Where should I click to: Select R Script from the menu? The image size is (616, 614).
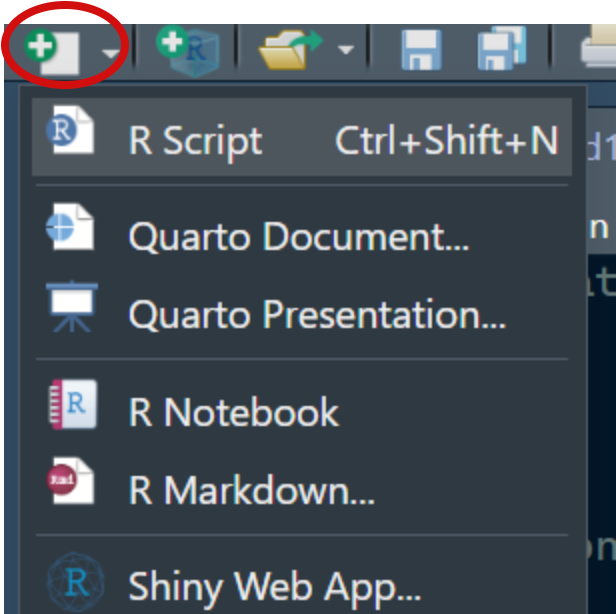pyautogui.click(x=195, y=141)
